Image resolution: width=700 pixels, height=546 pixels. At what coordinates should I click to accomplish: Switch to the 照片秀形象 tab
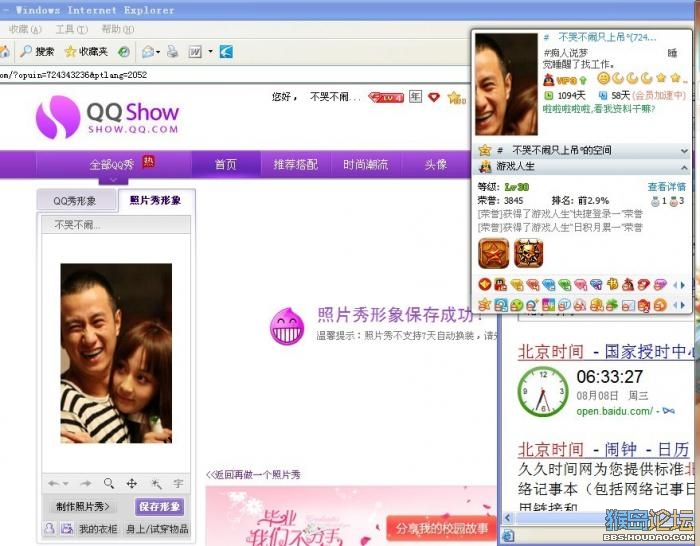pyautogui.click(x=156, y=200)
